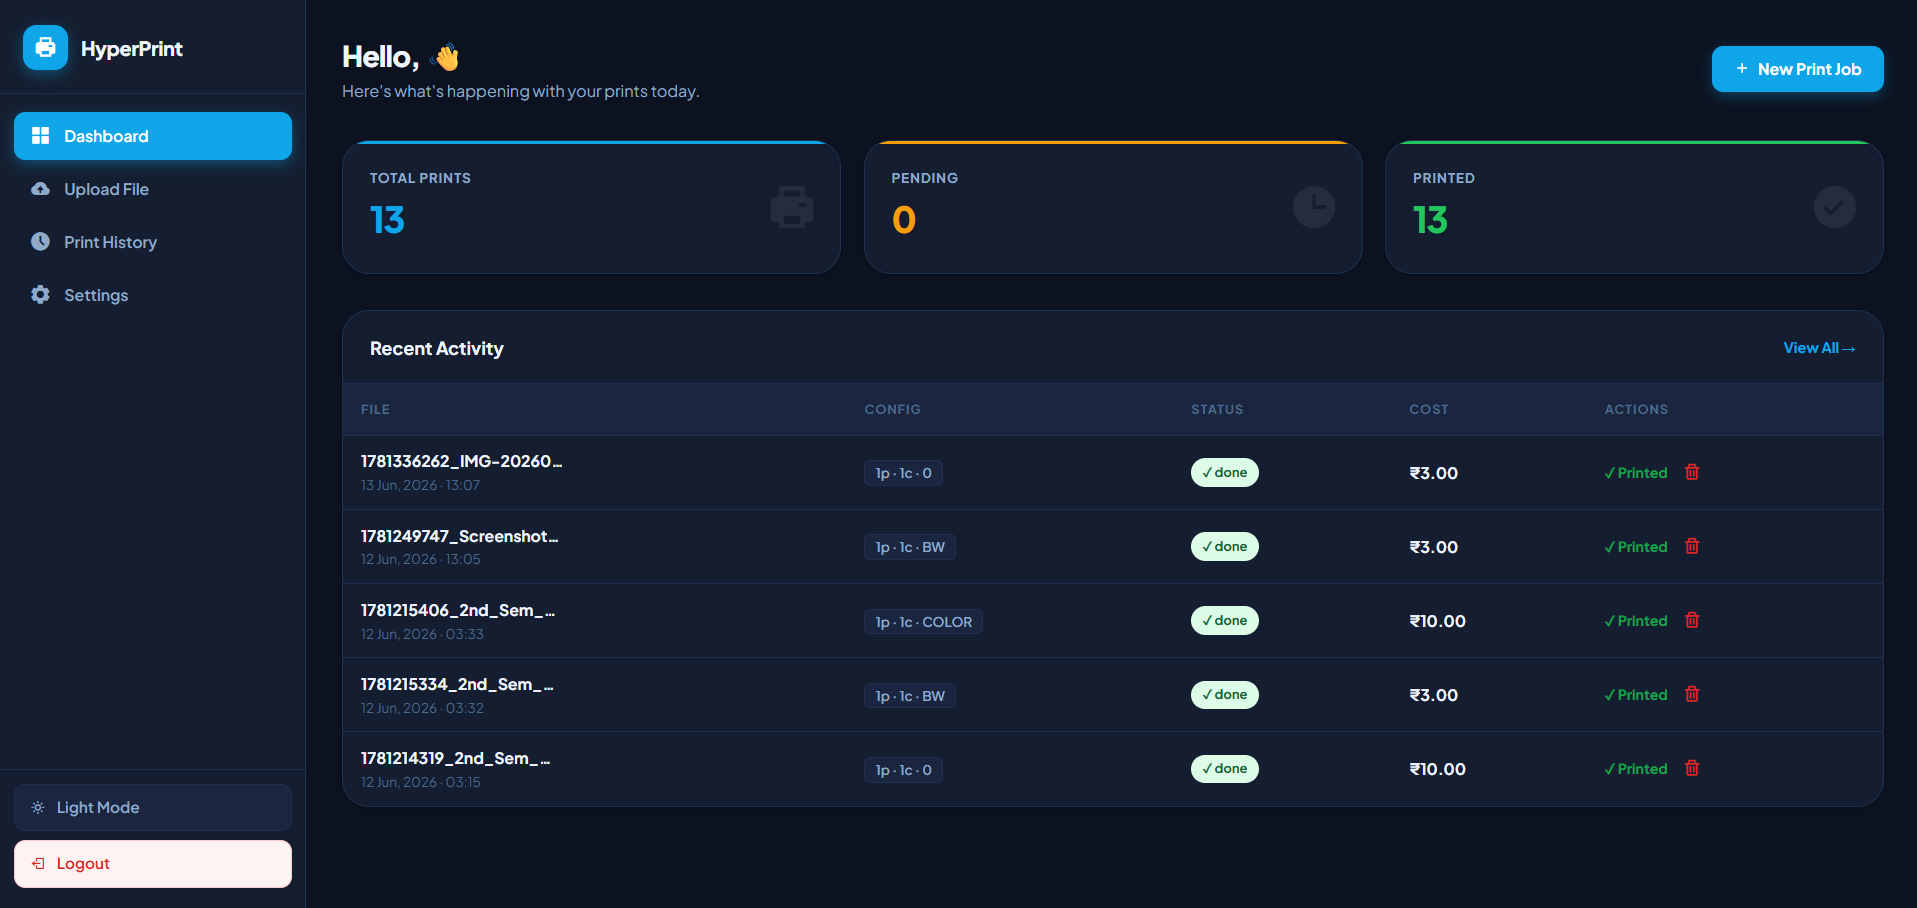Open the Settings page
The height and width of the screenshot is (908, 1917).
click(x=153, y=295)
